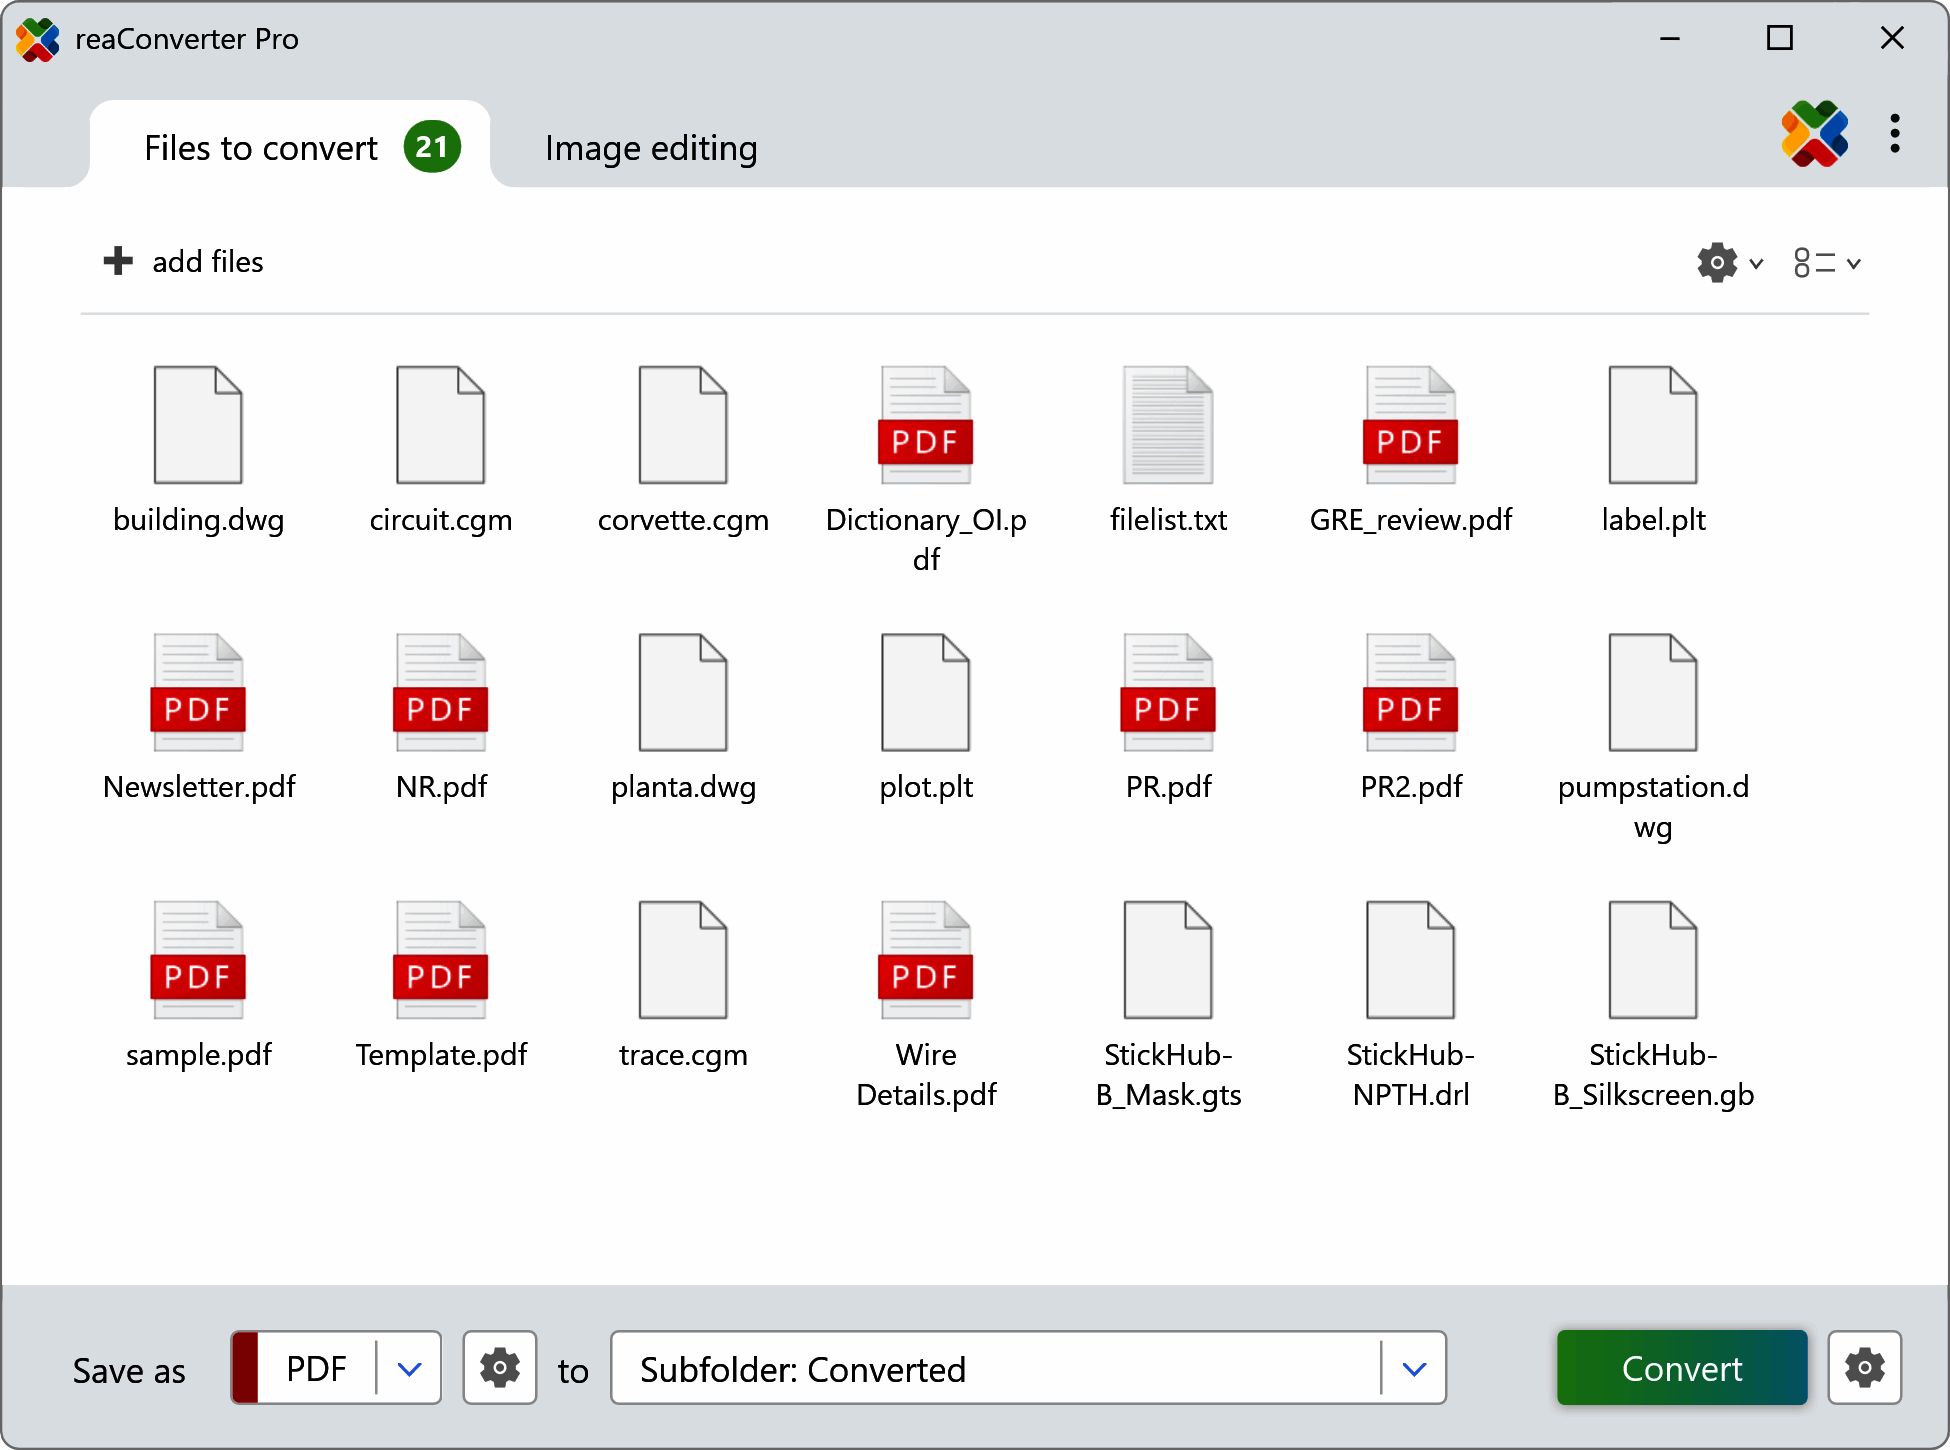This screenshot has width=1950, height=1450.
Task: Expand the Subfolder: Converted destination dropdown
Action: tap(1413, 1368)
